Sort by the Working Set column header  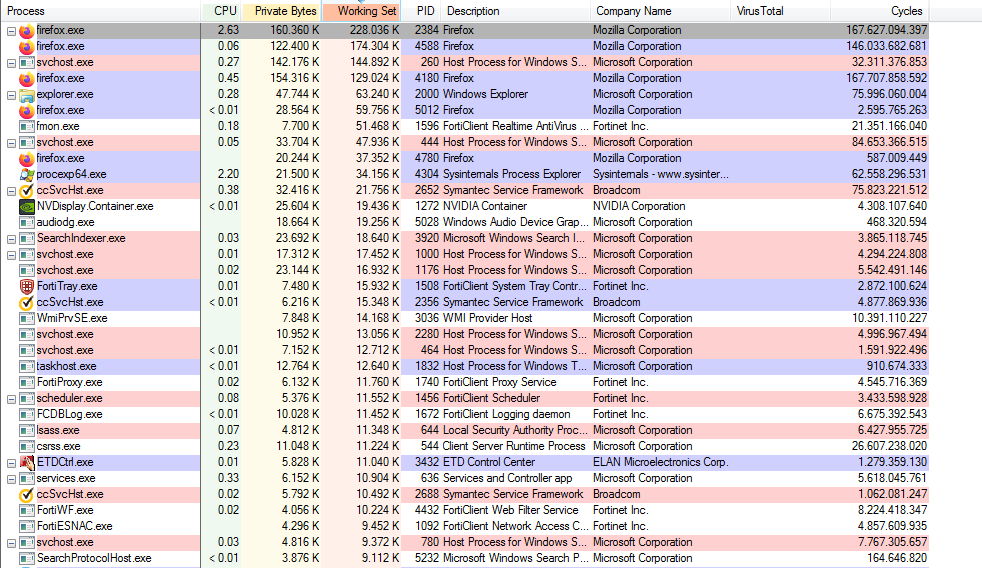(x=361, y=11)
